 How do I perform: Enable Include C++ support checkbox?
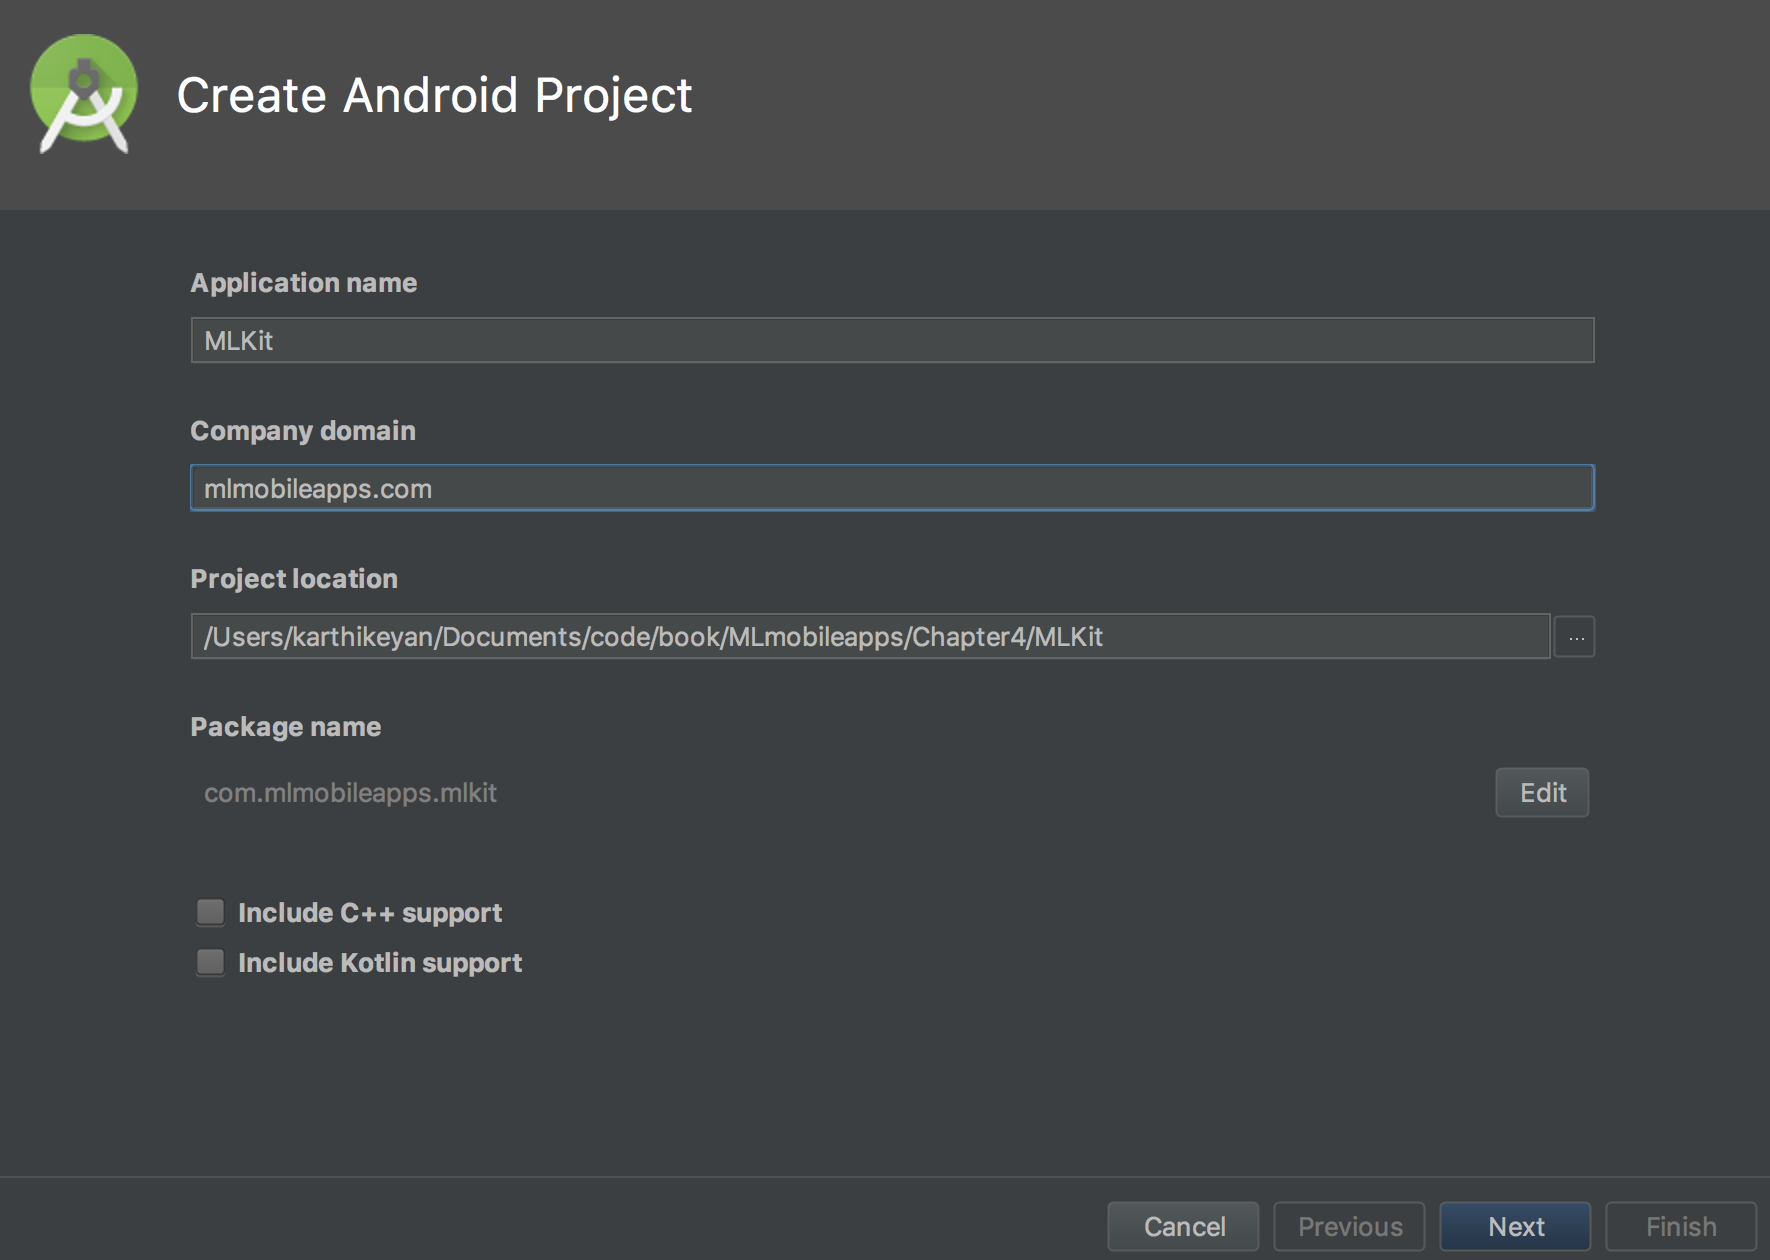coord(210,912)
